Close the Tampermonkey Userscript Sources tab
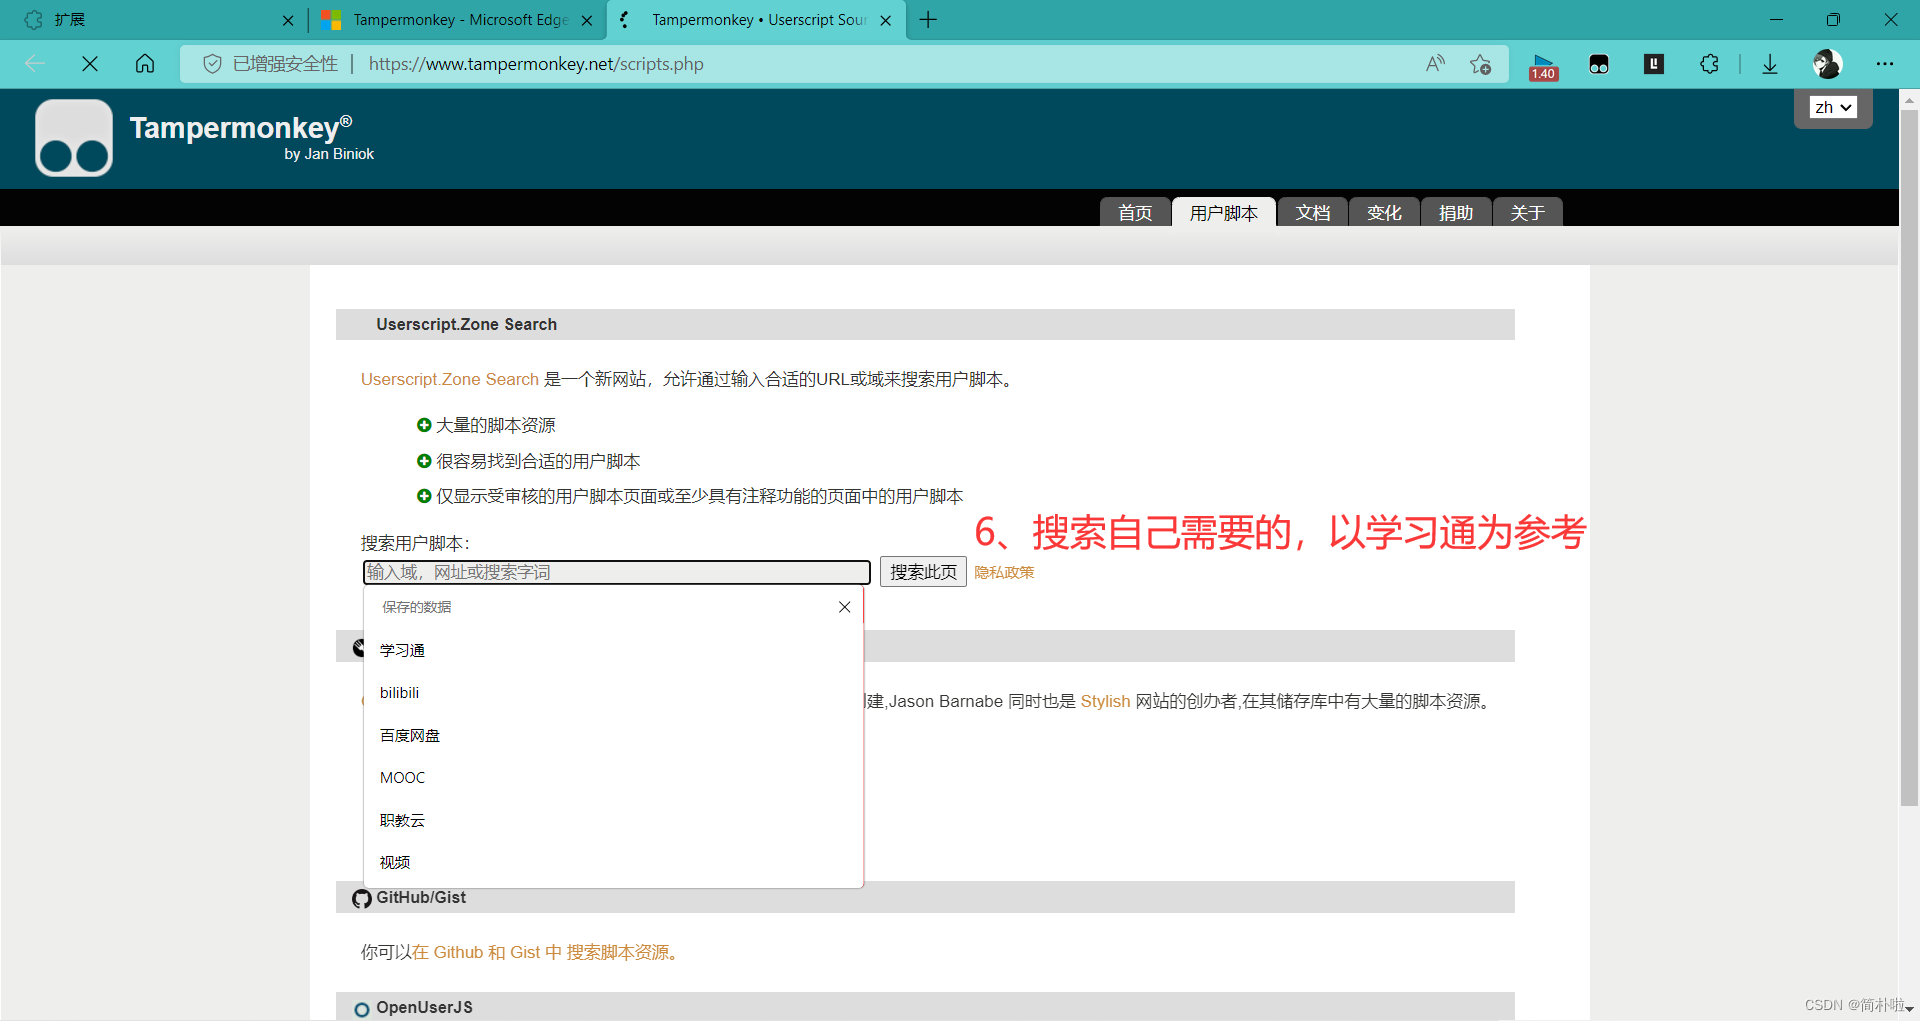1920x1021 pixels. tap(885, 20)
